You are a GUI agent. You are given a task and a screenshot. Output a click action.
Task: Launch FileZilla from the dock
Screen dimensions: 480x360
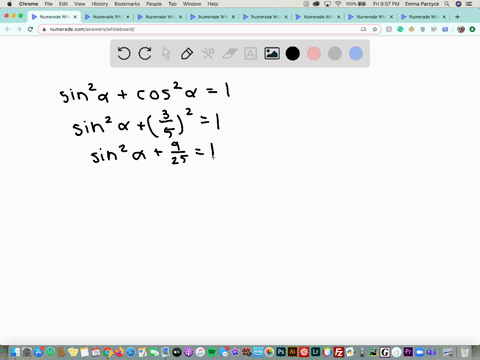[x=339, y=352]
